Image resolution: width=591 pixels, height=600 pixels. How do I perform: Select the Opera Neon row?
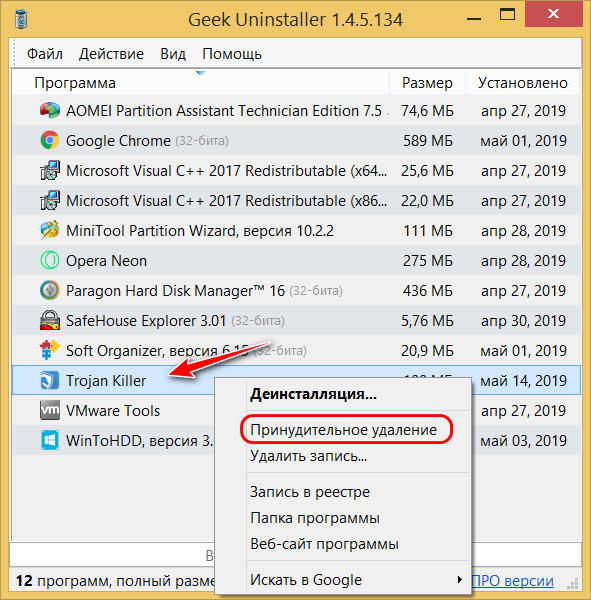point(296,261)
